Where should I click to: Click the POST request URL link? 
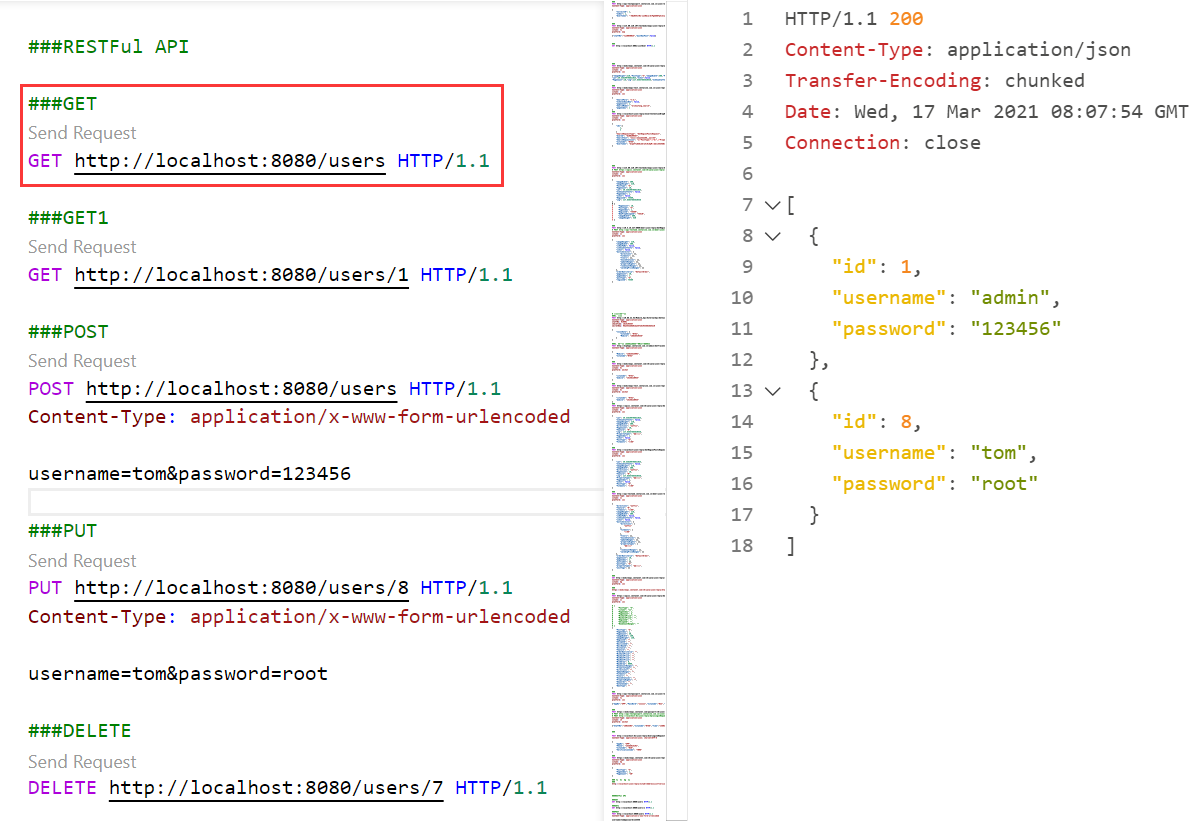pyautogui.click(x=241, y=389)
